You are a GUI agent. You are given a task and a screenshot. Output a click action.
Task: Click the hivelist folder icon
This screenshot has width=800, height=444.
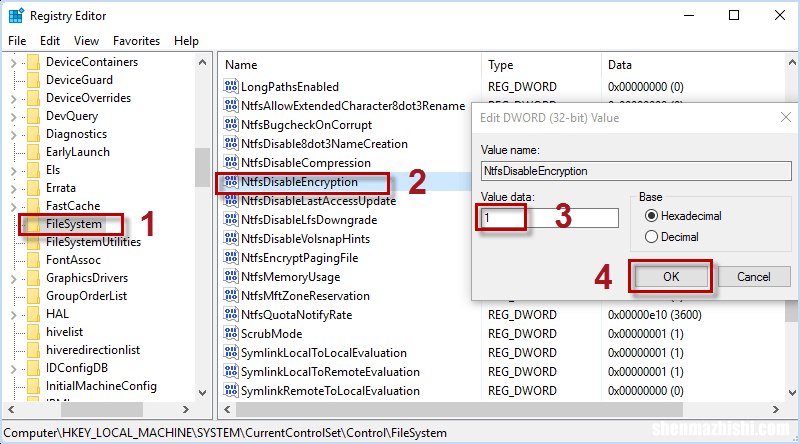pyautogui.click(x=33, y=332)
